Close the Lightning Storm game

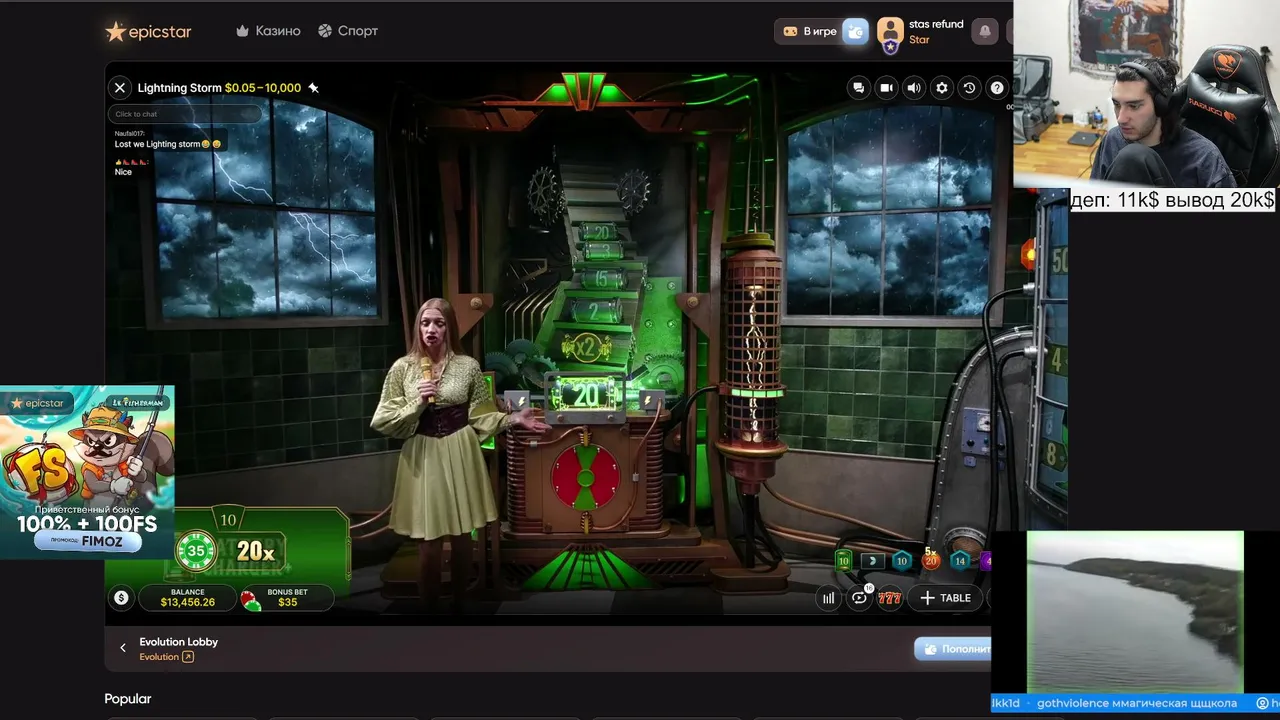pyautogui.click(x=120, y=88)
